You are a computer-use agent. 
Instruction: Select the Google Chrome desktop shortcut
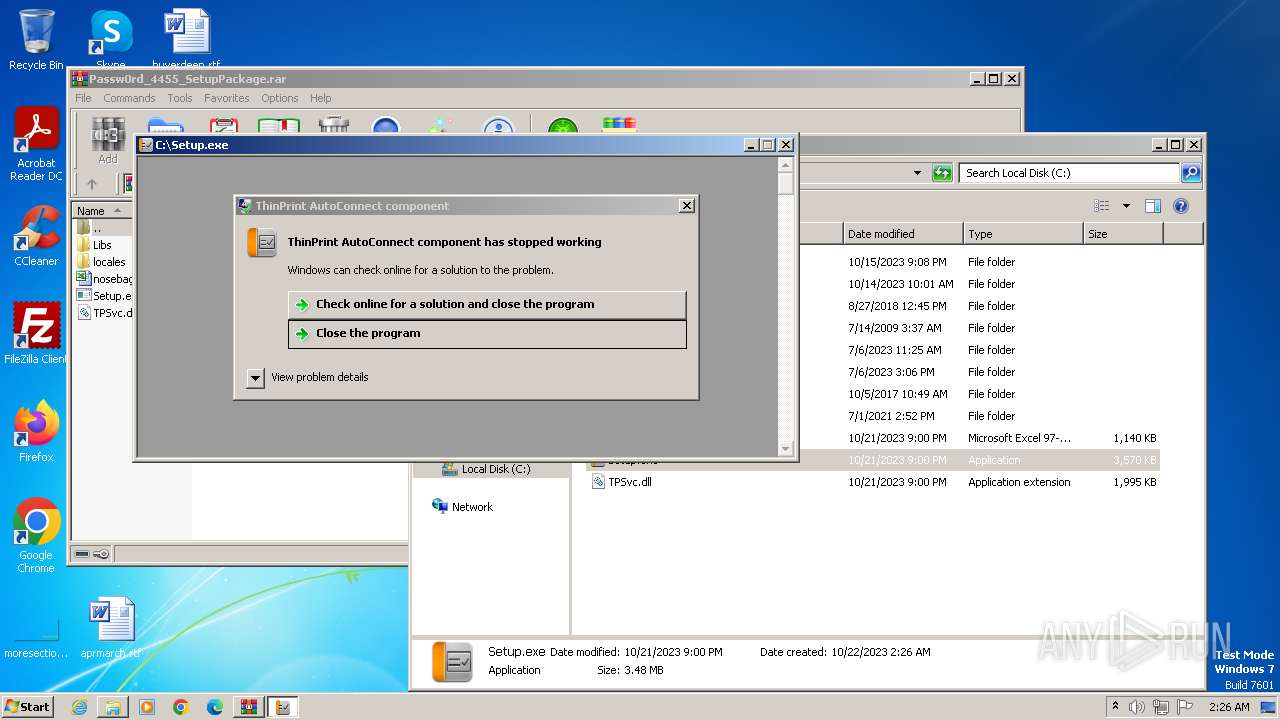pos(36,536)
